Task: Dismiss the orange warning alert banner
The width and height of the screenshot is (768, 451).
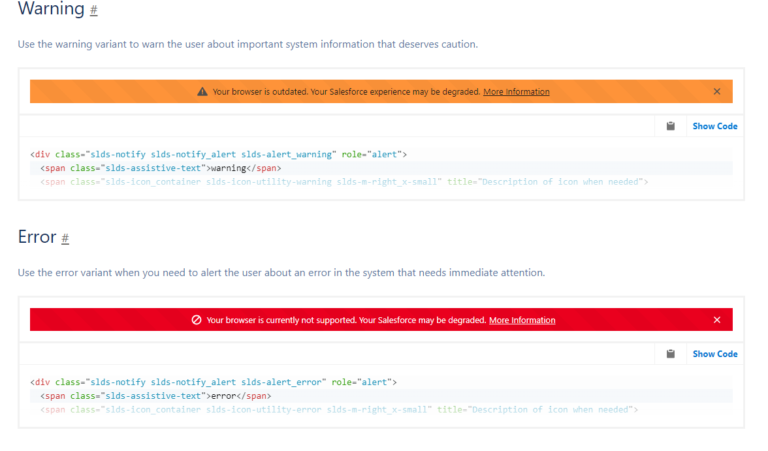Action: coord(717,92)
